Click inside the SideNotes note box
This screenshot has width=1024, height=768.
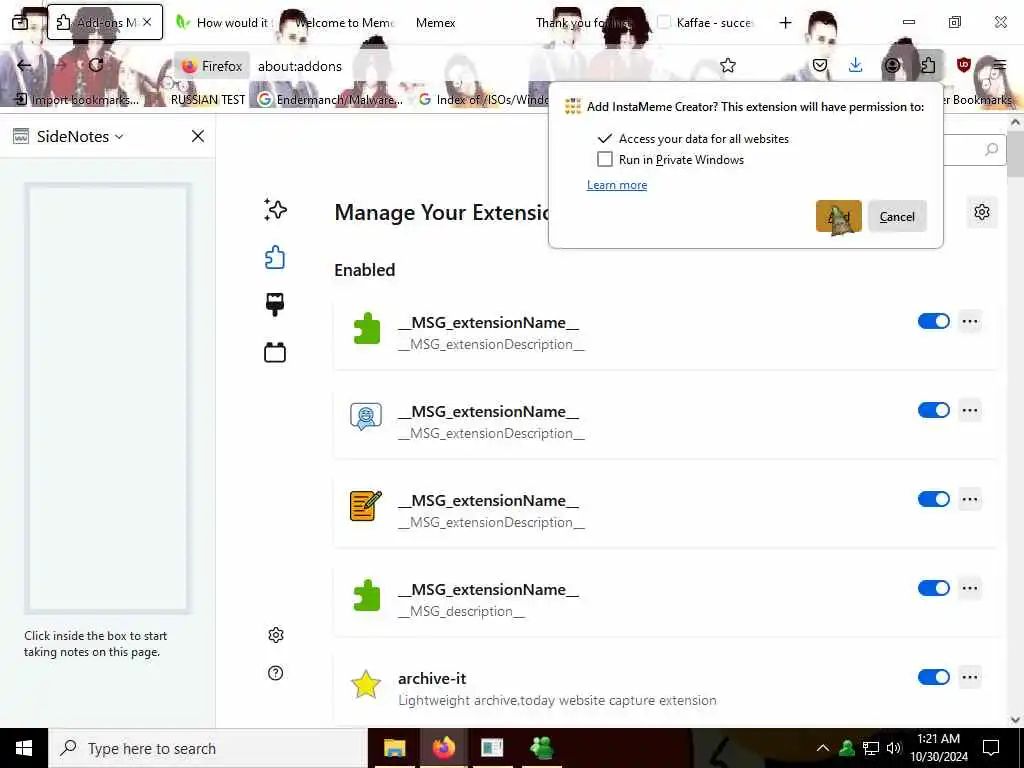click(x=108, y=398)
